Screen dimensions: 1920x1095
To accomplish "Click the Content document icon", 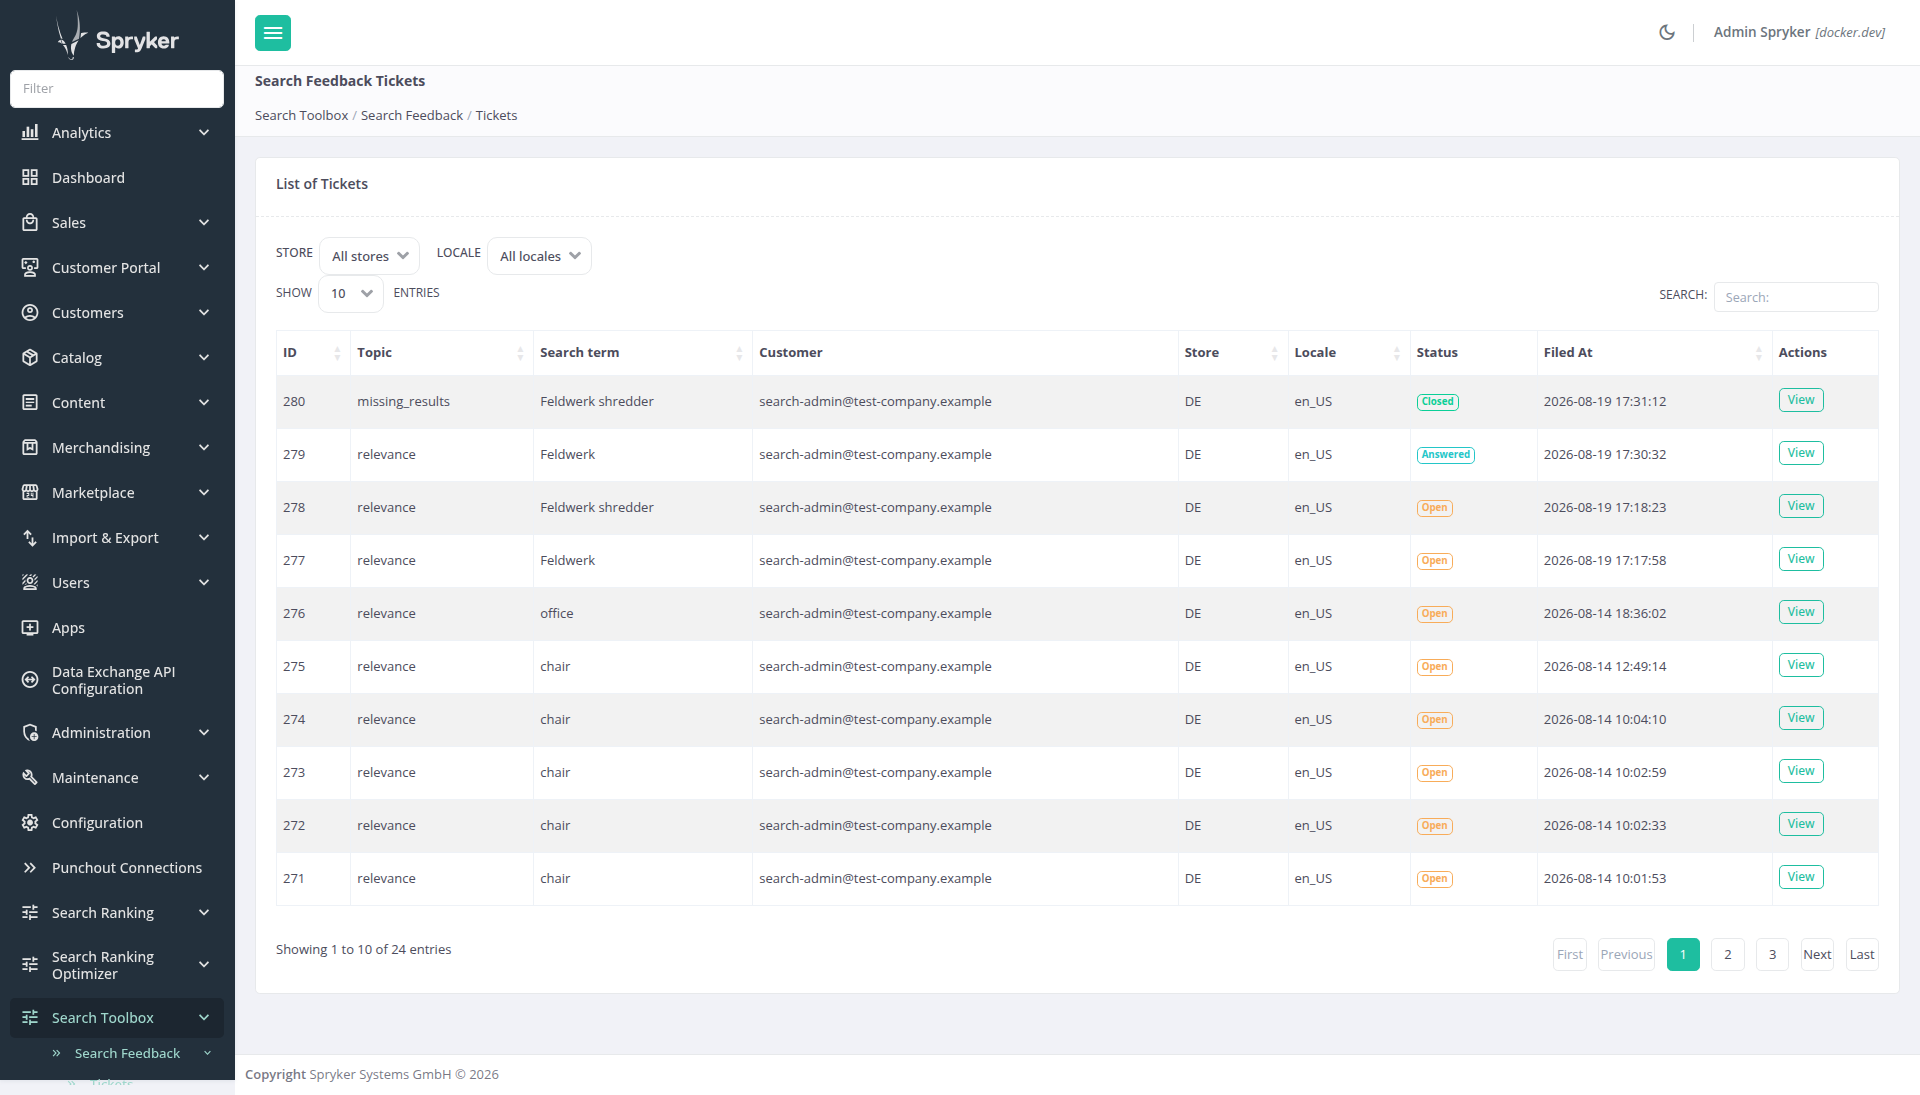I will (x=30, y=402).
